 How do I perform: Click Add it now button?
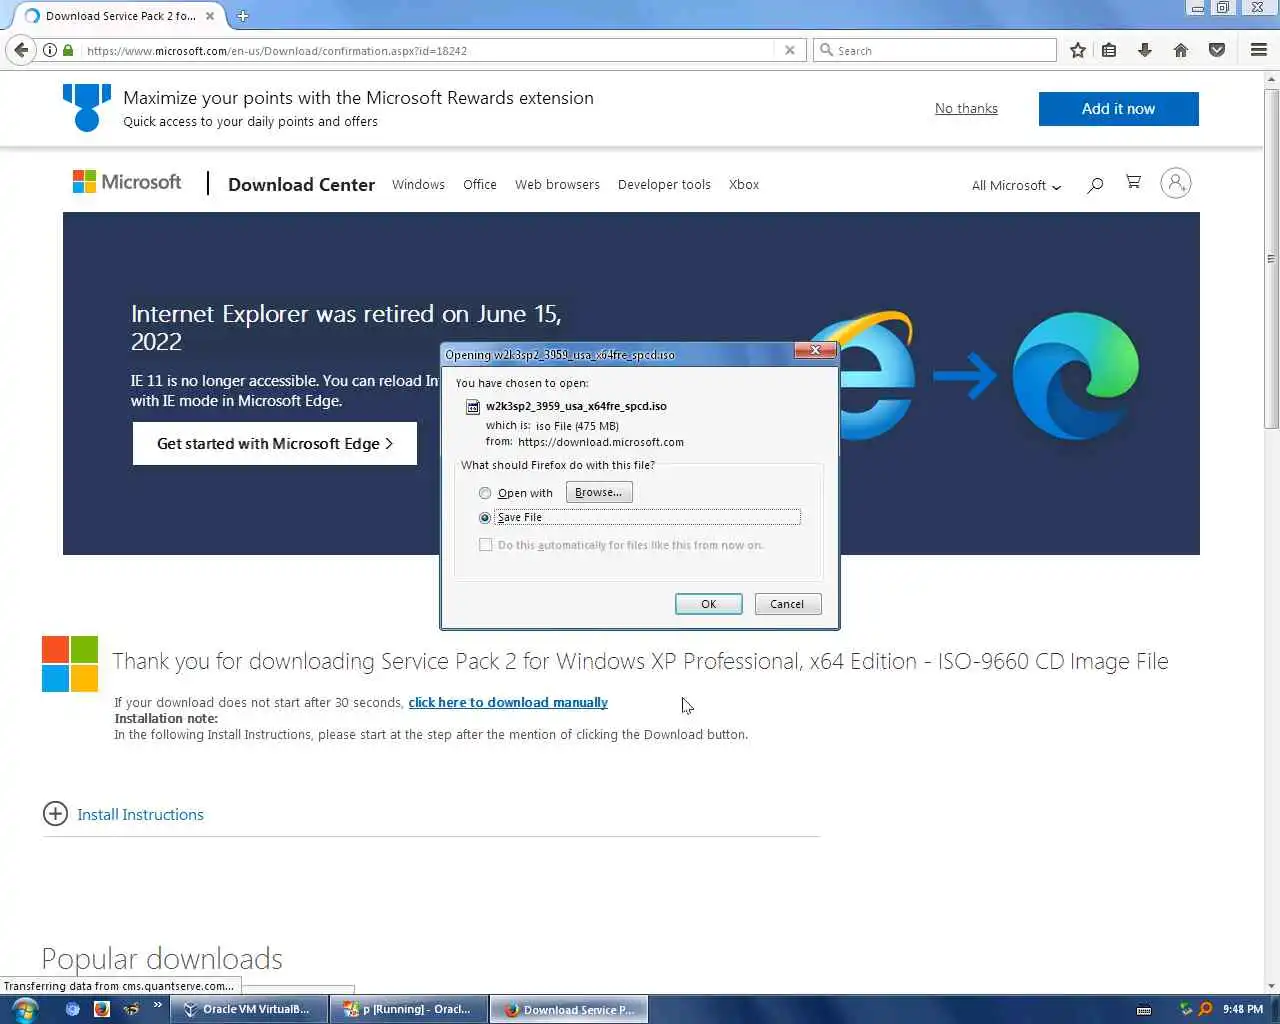pos(1118,109)
